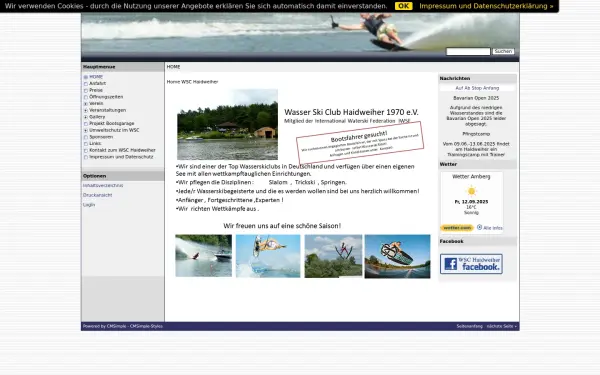Click the HOME breadcrumb above the content
600x375 pixels.
[173, 67]
